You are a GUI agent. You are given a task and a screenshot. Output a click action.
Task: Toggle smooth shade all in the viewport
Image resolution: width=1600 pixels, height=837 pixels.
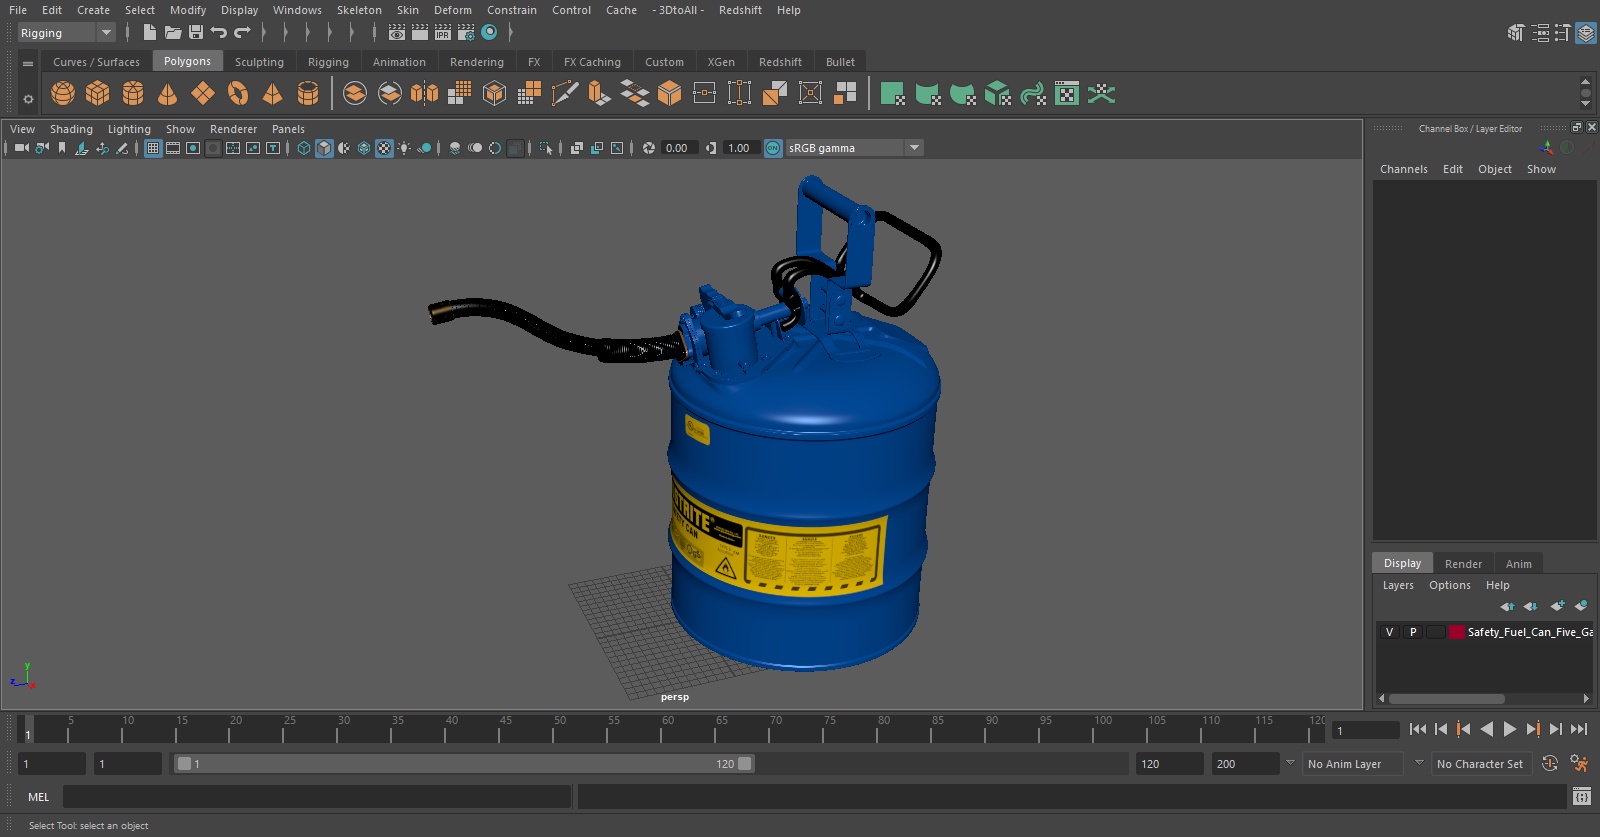(324, 148)
